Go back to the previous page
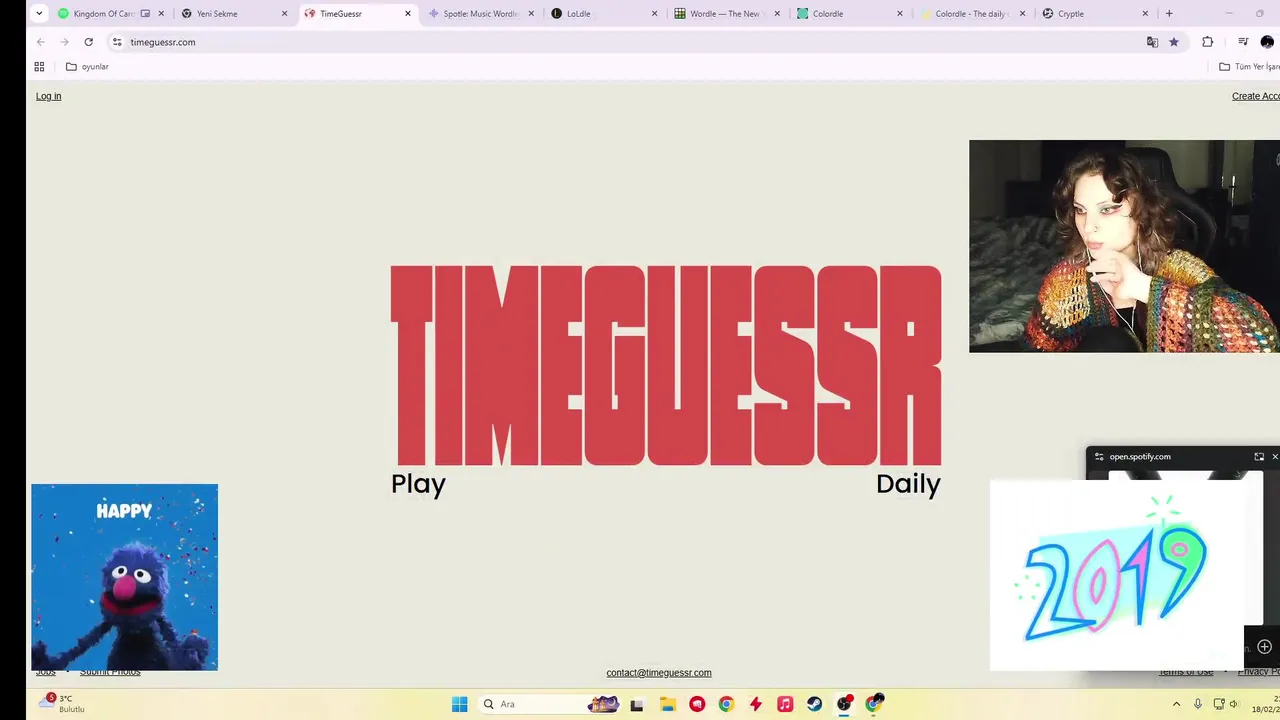This screenshot has width=1280, height=720. (x=40, y=42)
